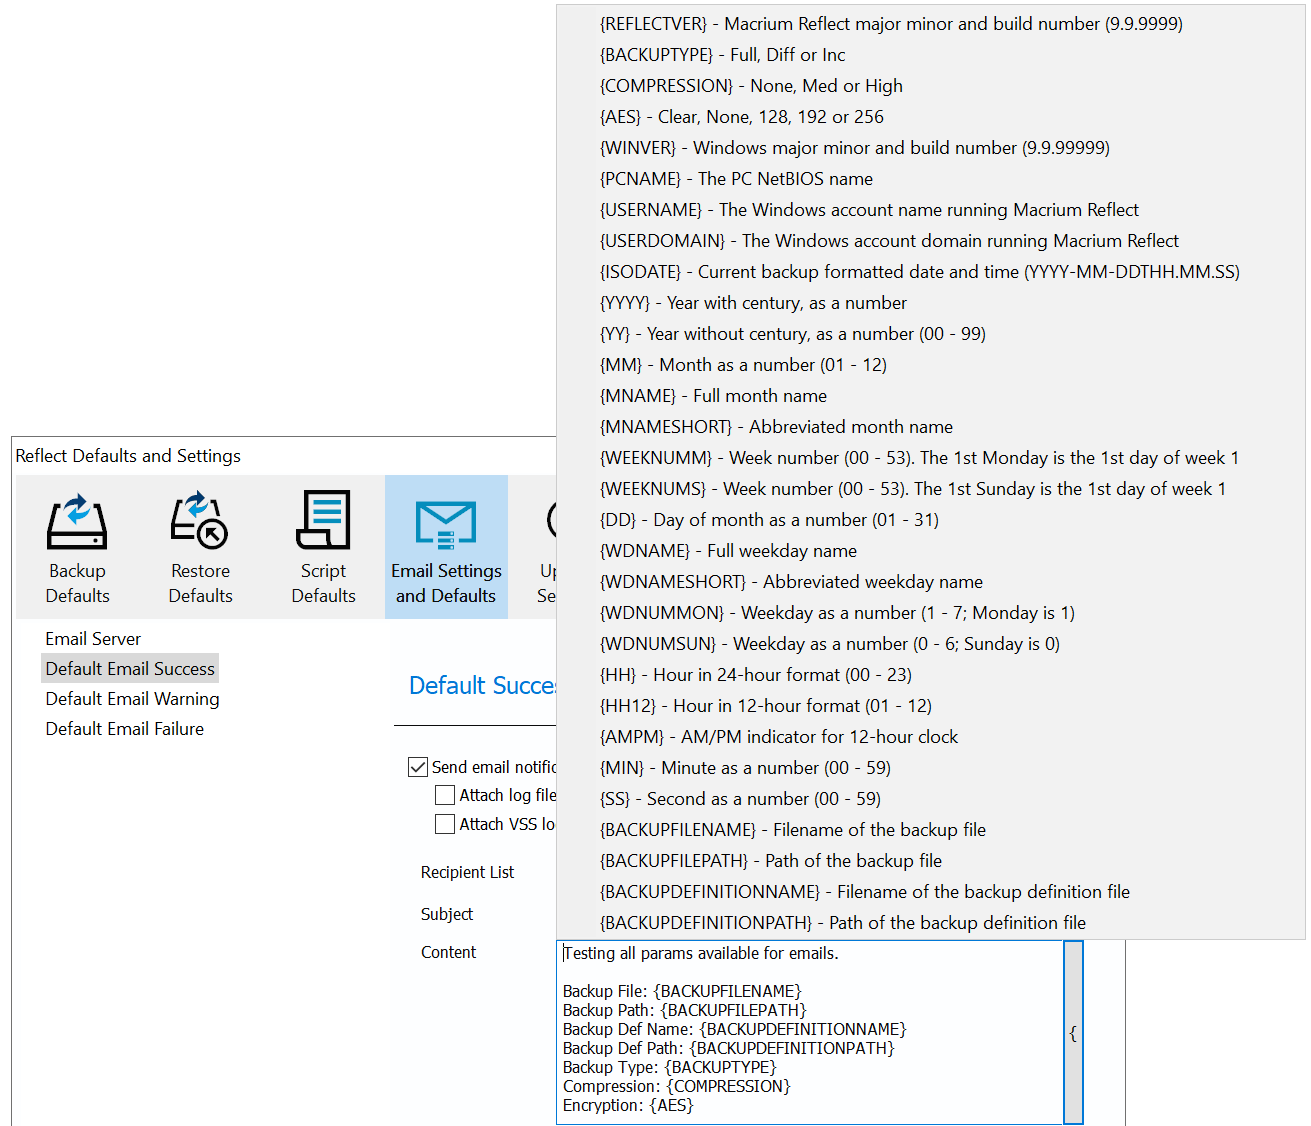Select {WDNUMMON} weekday number entry
This screenshot has width=1311, height=1126.
(930, 613)
